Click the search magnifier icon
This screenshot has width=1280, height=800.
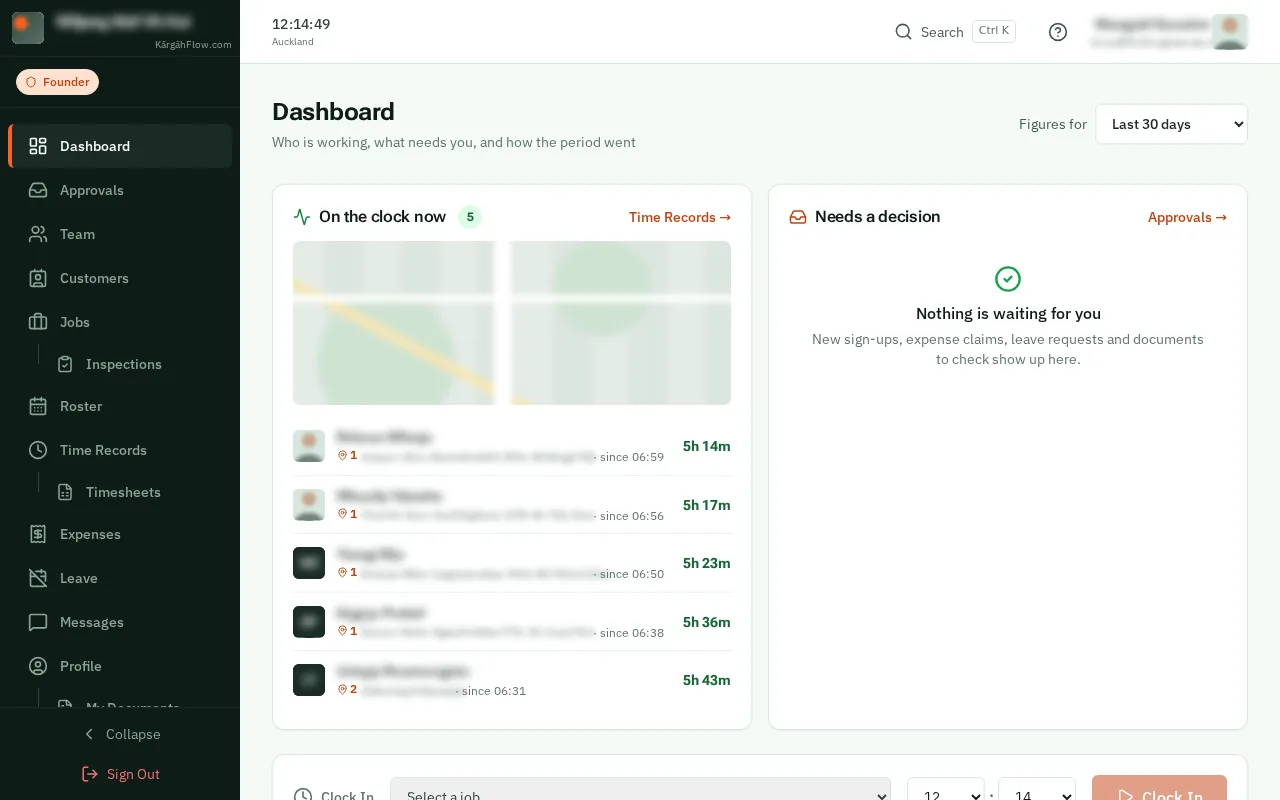[x=903, y=32]
